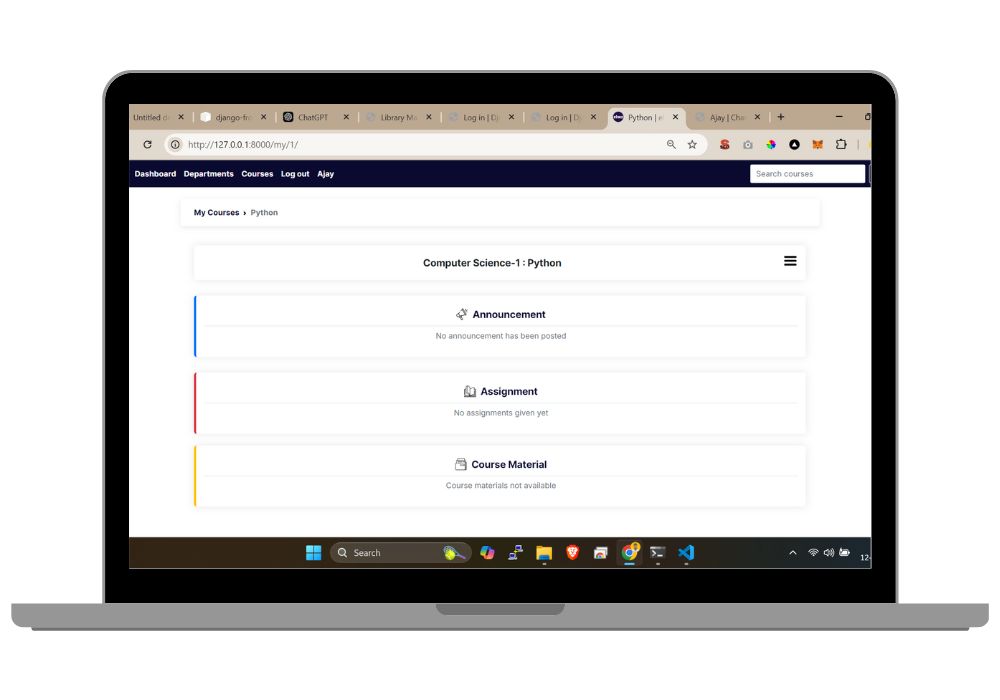Click the browser Extensions puzzle icon

[x=841, y=144]
